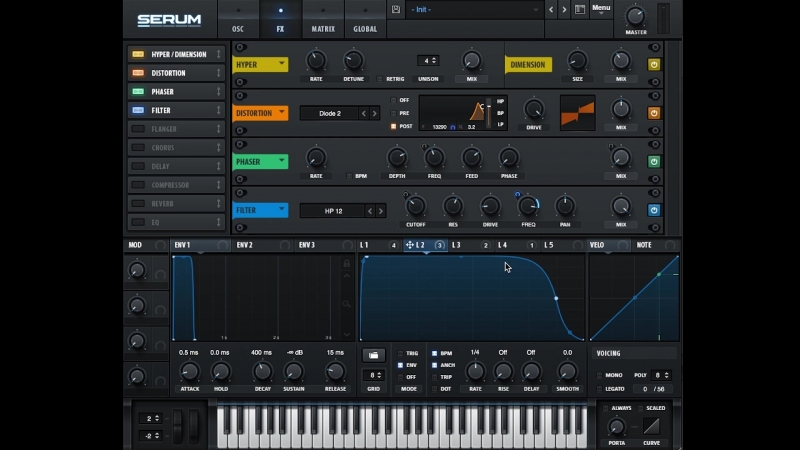Select LP distortion filter mode
The image size is (800, 450).
click(501, 124)
